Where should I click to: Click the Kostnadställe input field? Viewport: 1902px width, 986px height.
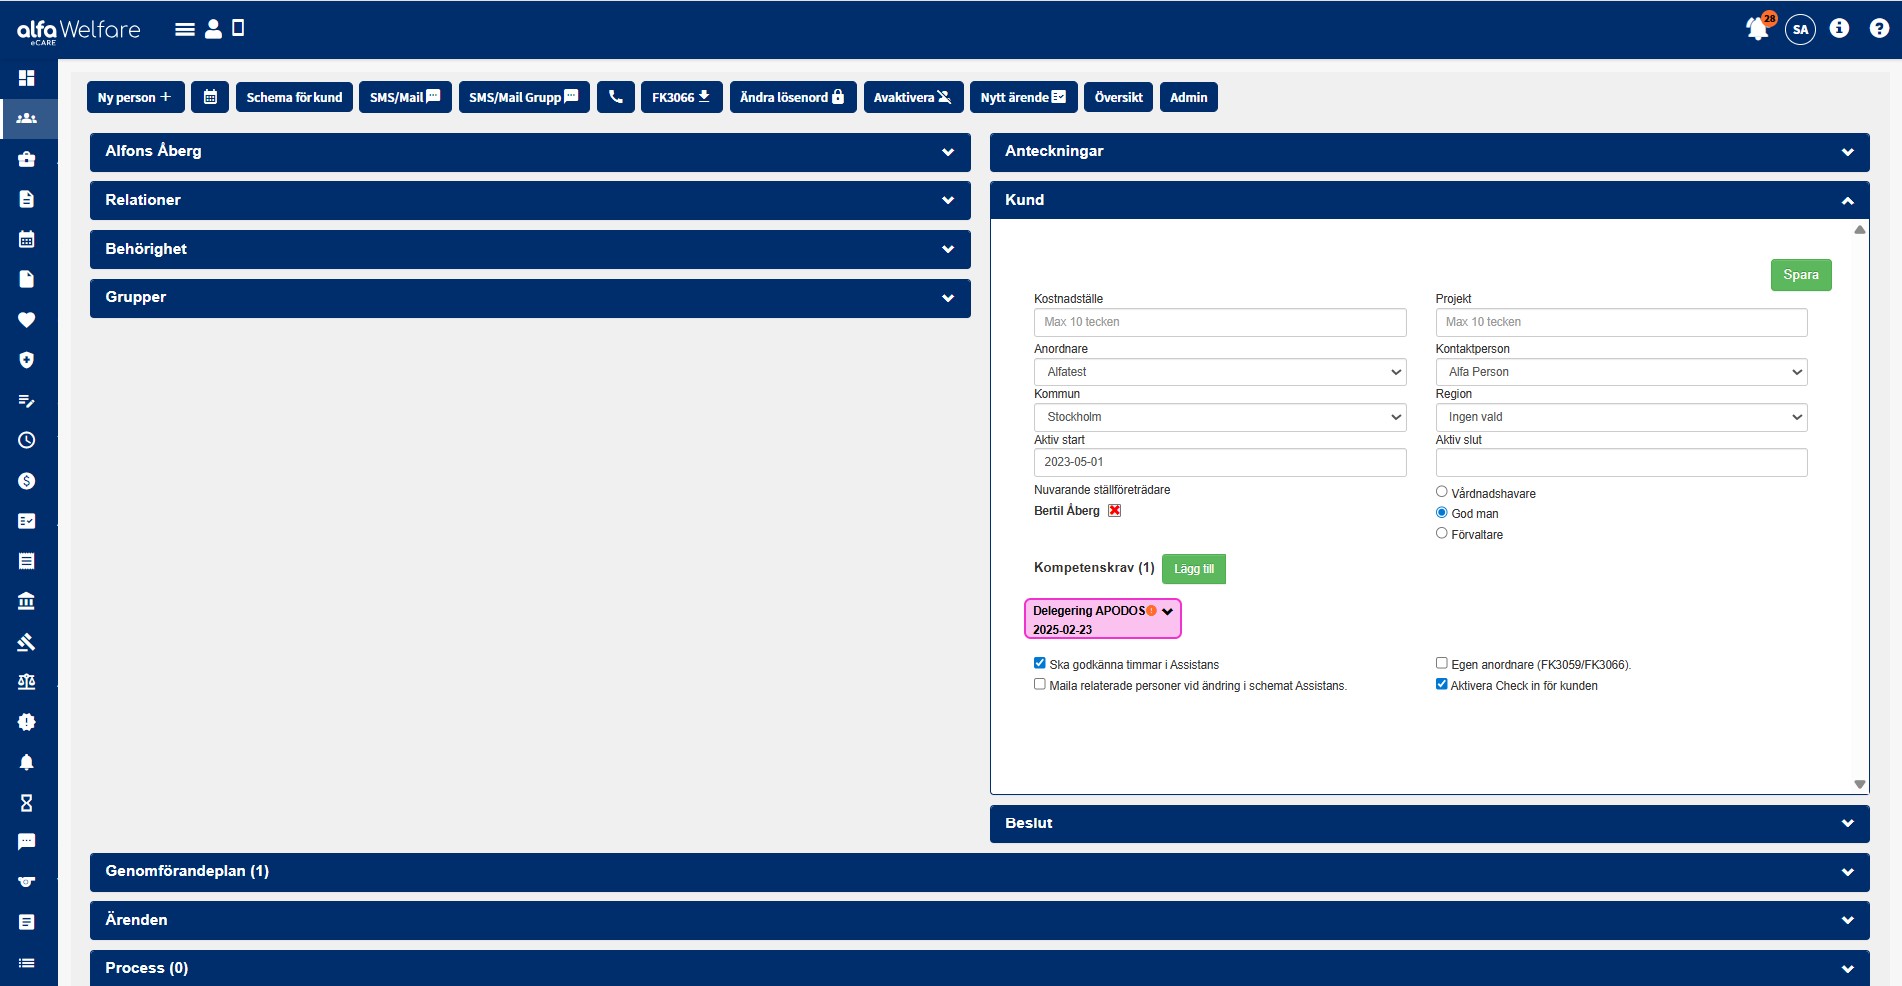[x=1219, y=322]
